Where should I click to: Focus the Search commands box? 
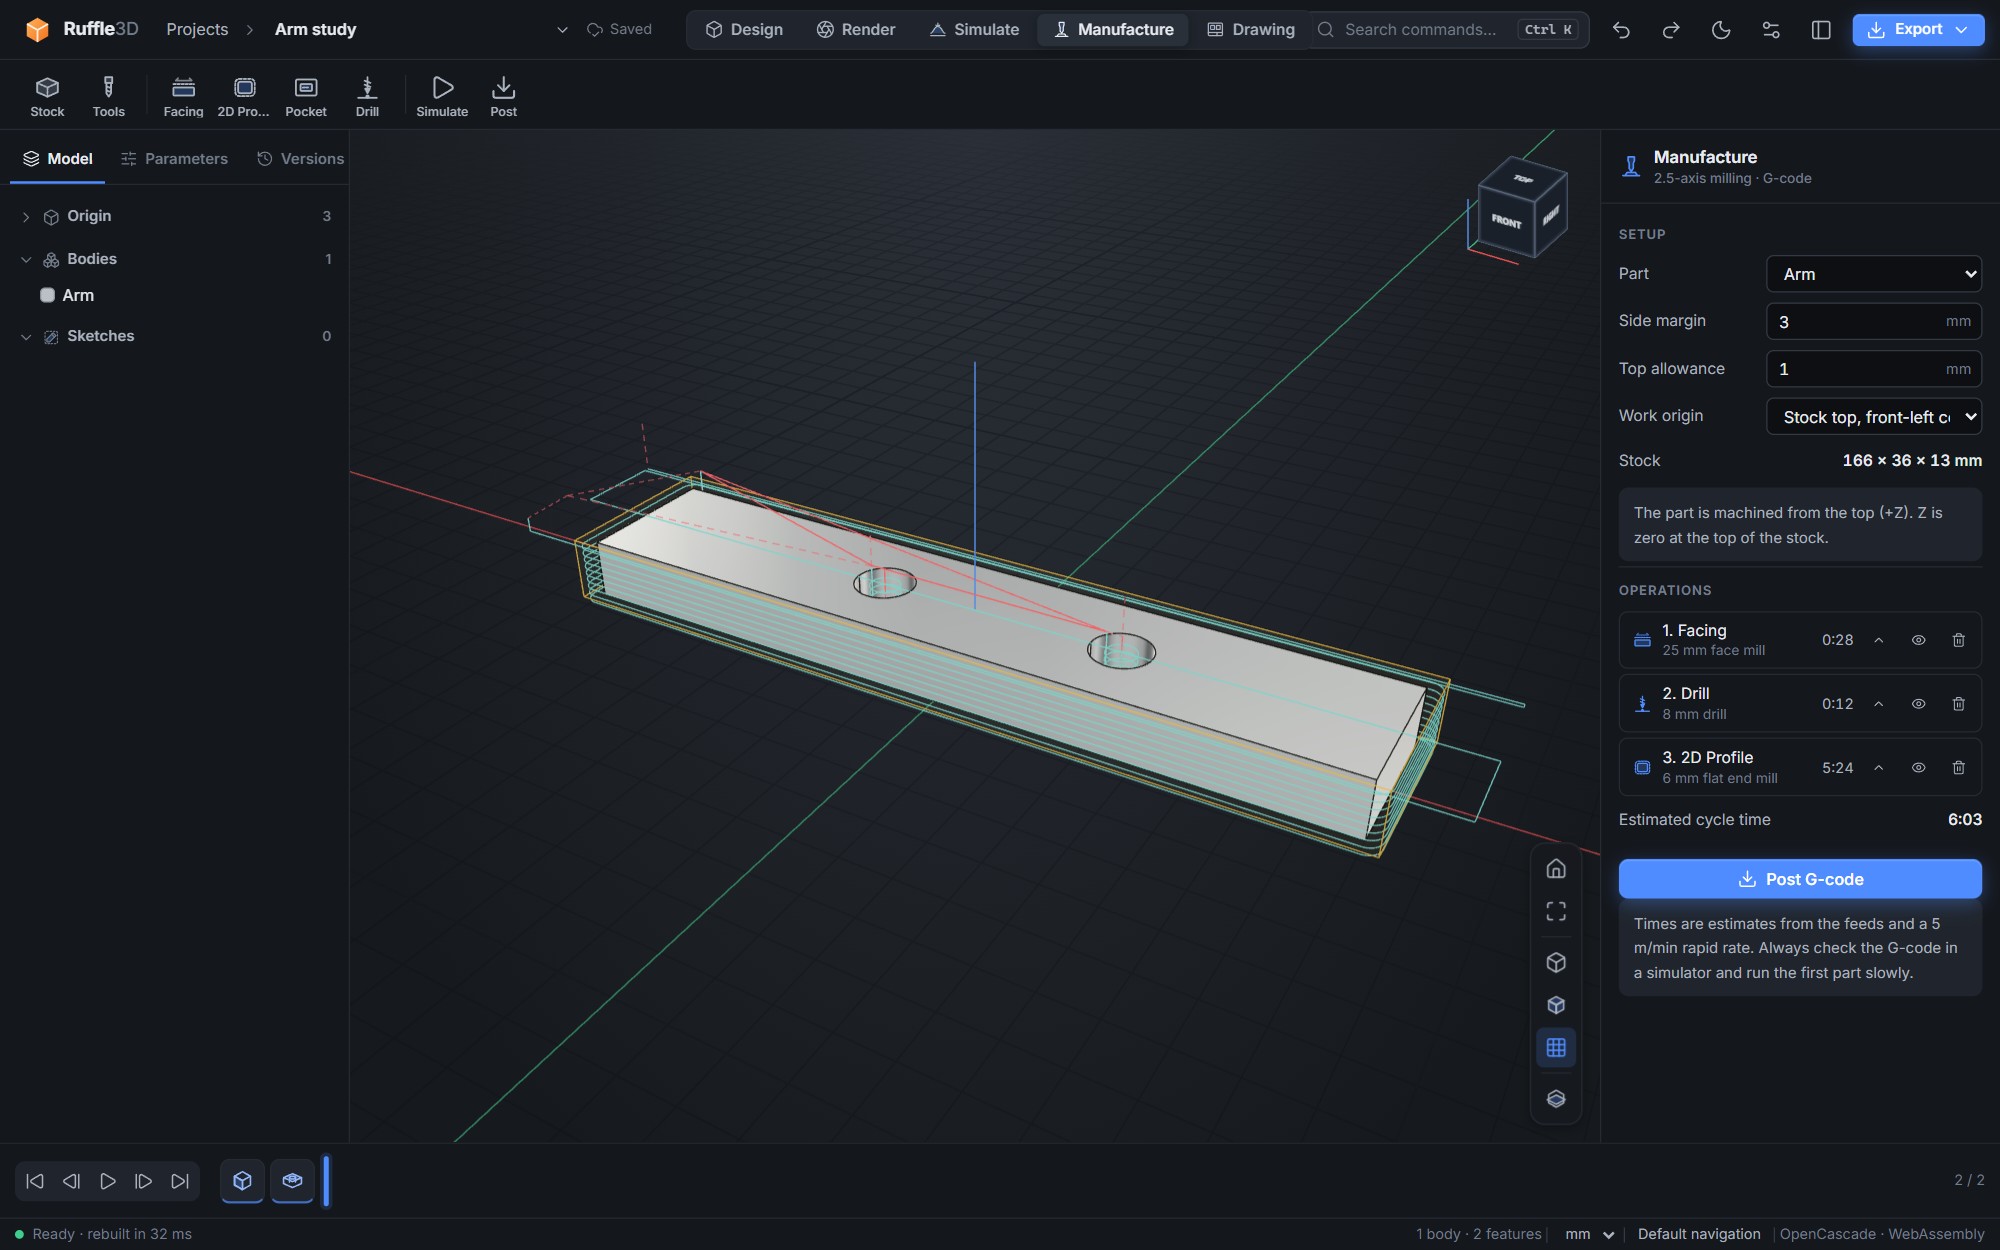pos(1450,30)
